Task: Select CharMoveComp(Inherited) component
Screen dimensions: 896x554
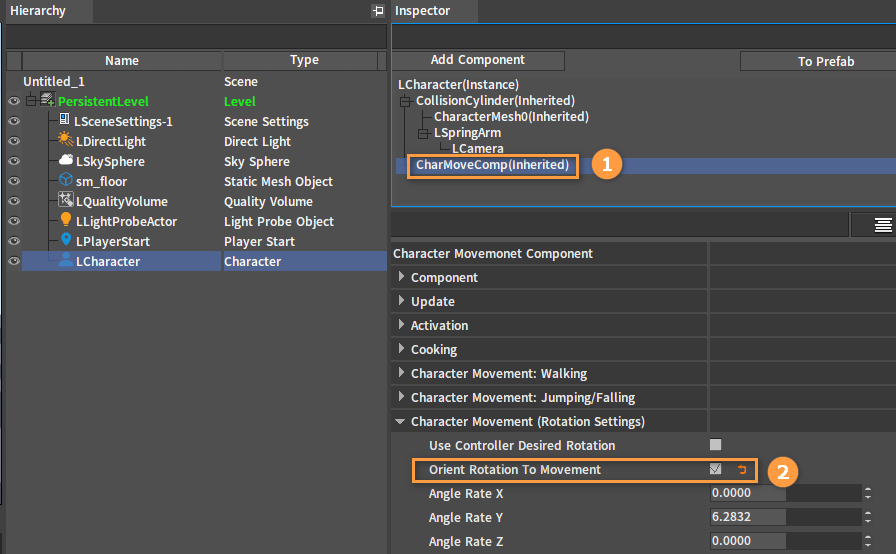Action: coord(492,165)
